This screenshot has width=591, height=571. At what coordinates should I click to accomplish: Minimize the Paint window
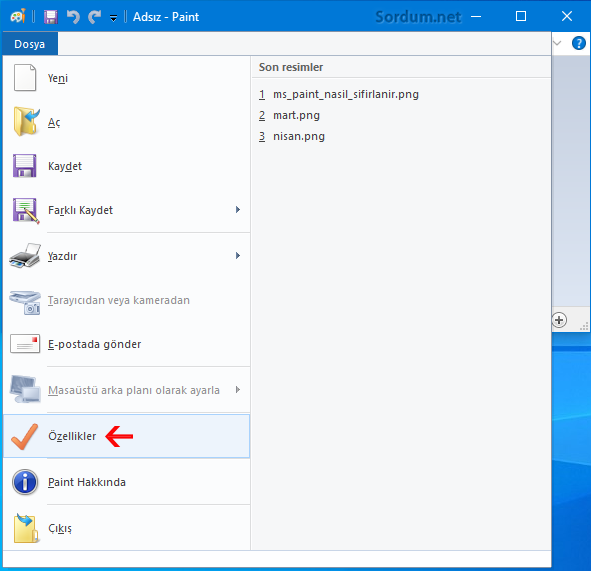[x=476, y=16]
